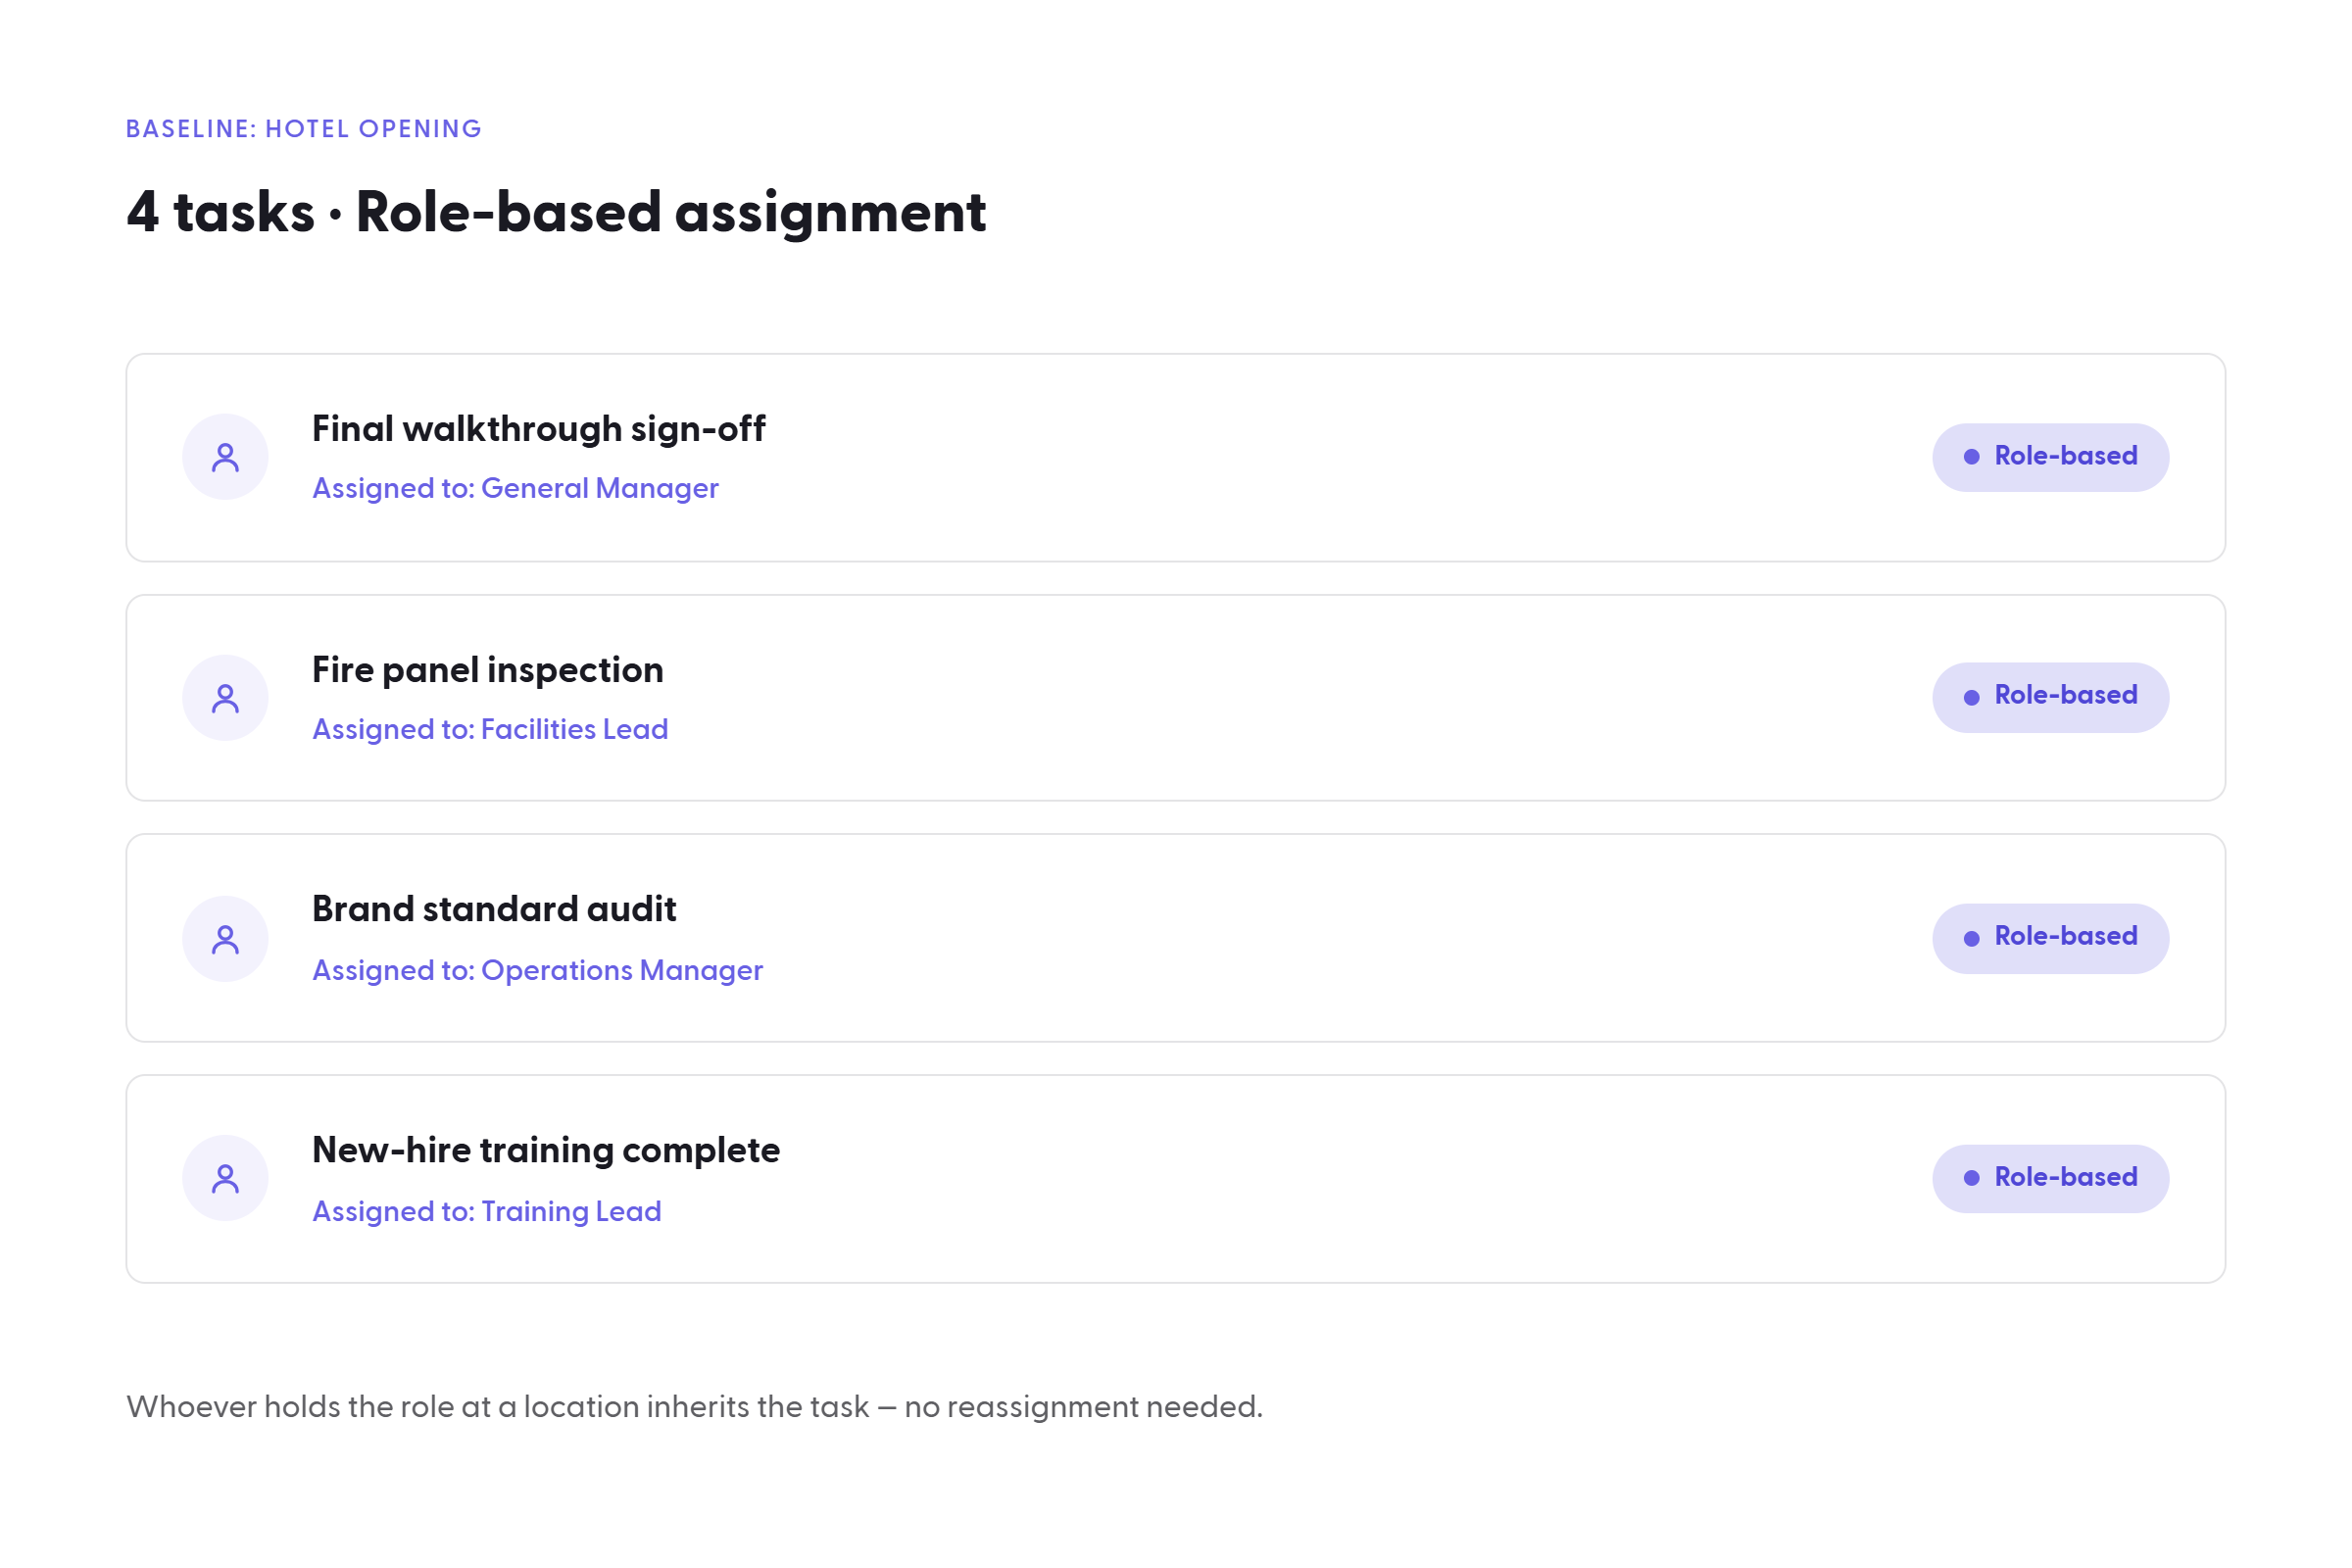2352x1568 pixels.
Task: Click the person icon beside Fire panel inspection
Action: pos(225,698)
